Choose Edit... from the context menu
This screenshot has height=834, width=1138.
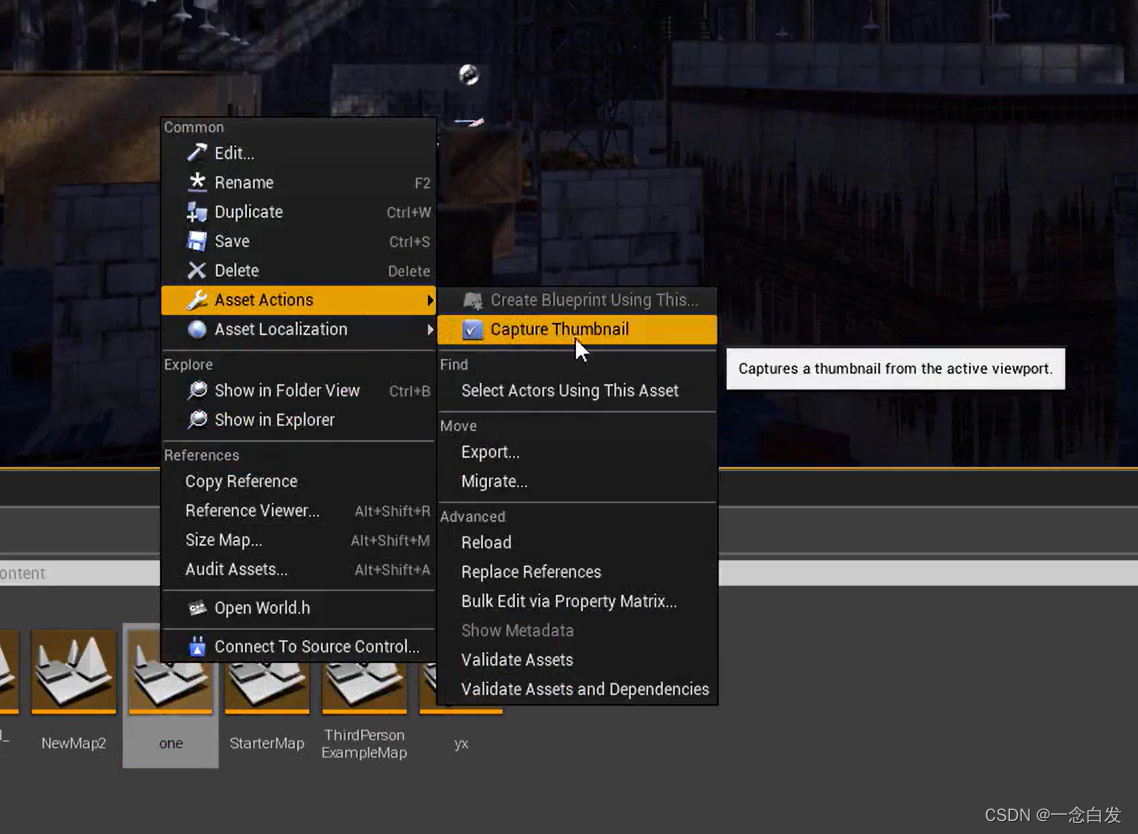point(298,153)
